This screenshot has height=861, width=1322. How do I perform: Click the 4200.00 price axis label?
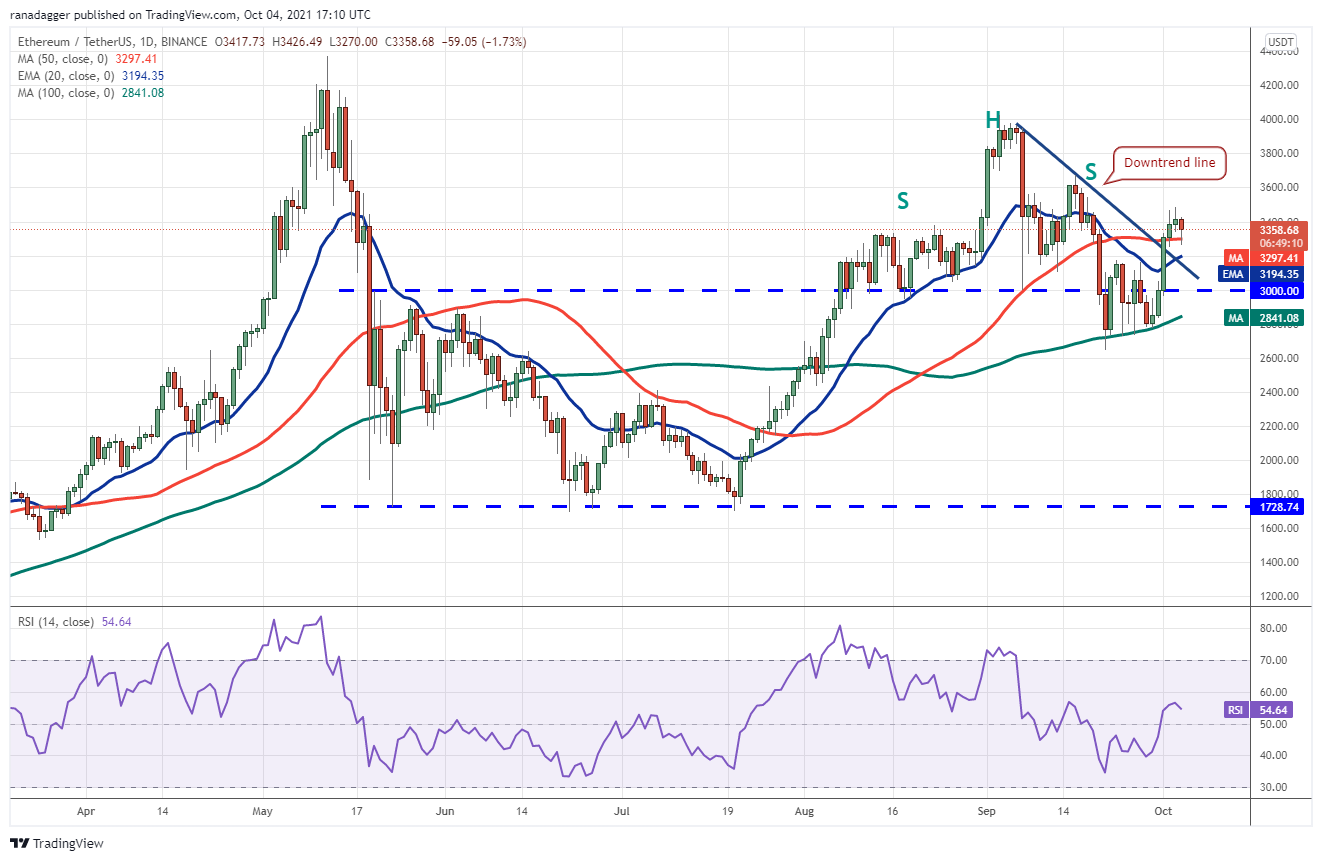click(1279, 85)
